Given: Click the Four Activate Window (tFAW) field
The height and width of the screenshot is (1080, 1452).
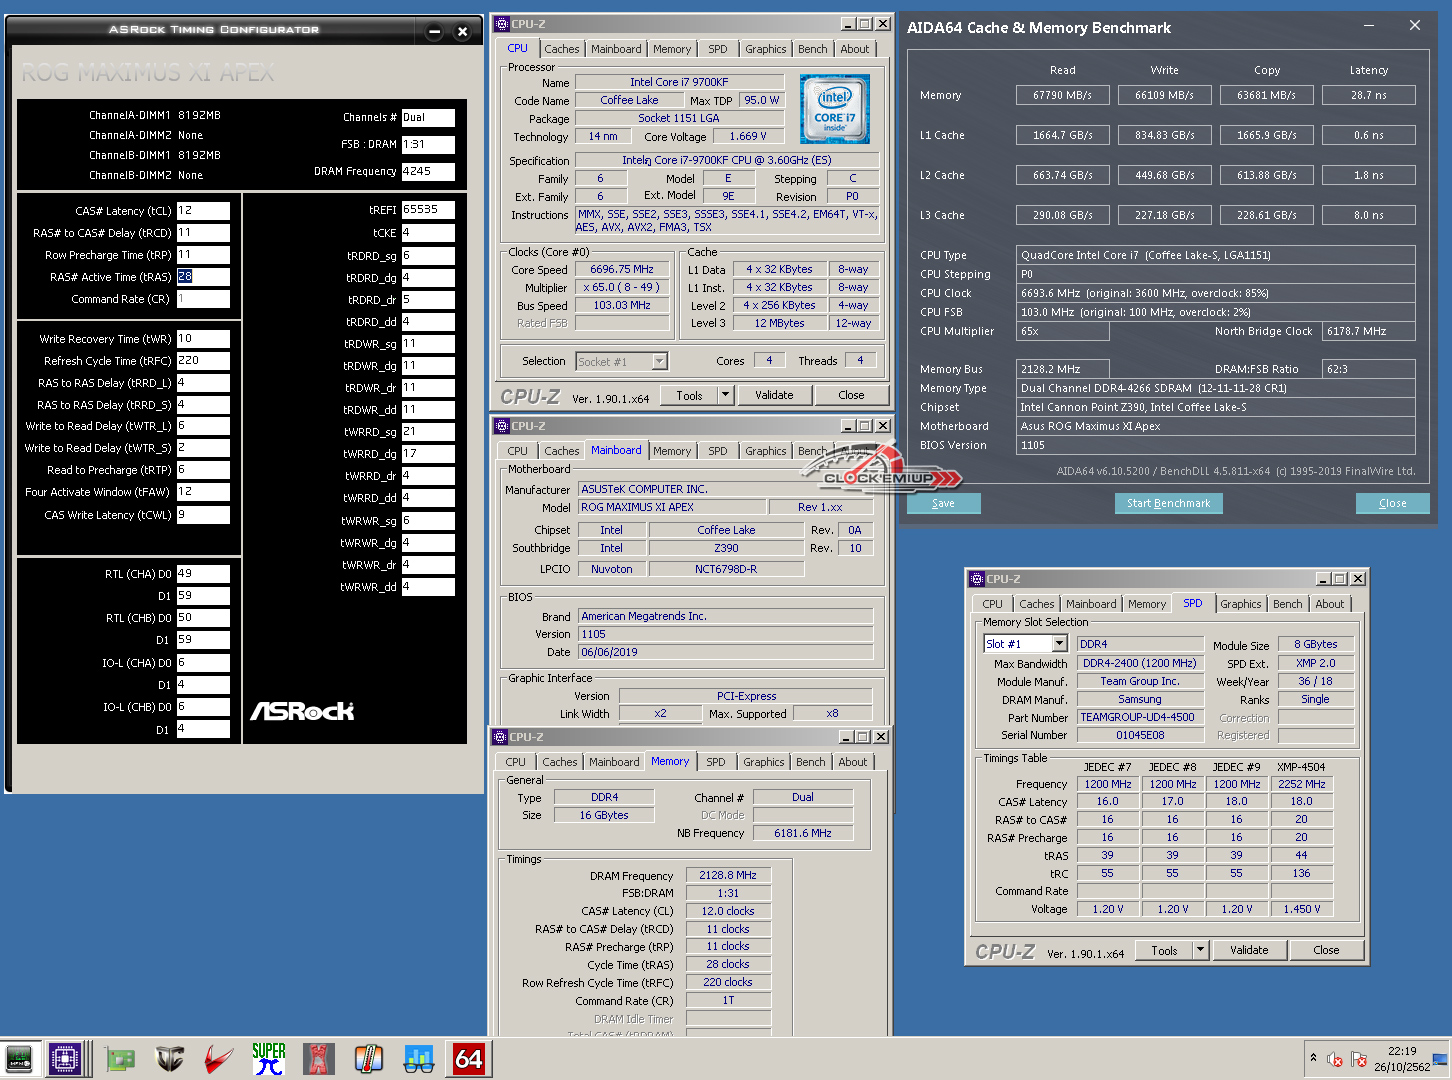Looking at the screenshot, I should click(203, 492).
